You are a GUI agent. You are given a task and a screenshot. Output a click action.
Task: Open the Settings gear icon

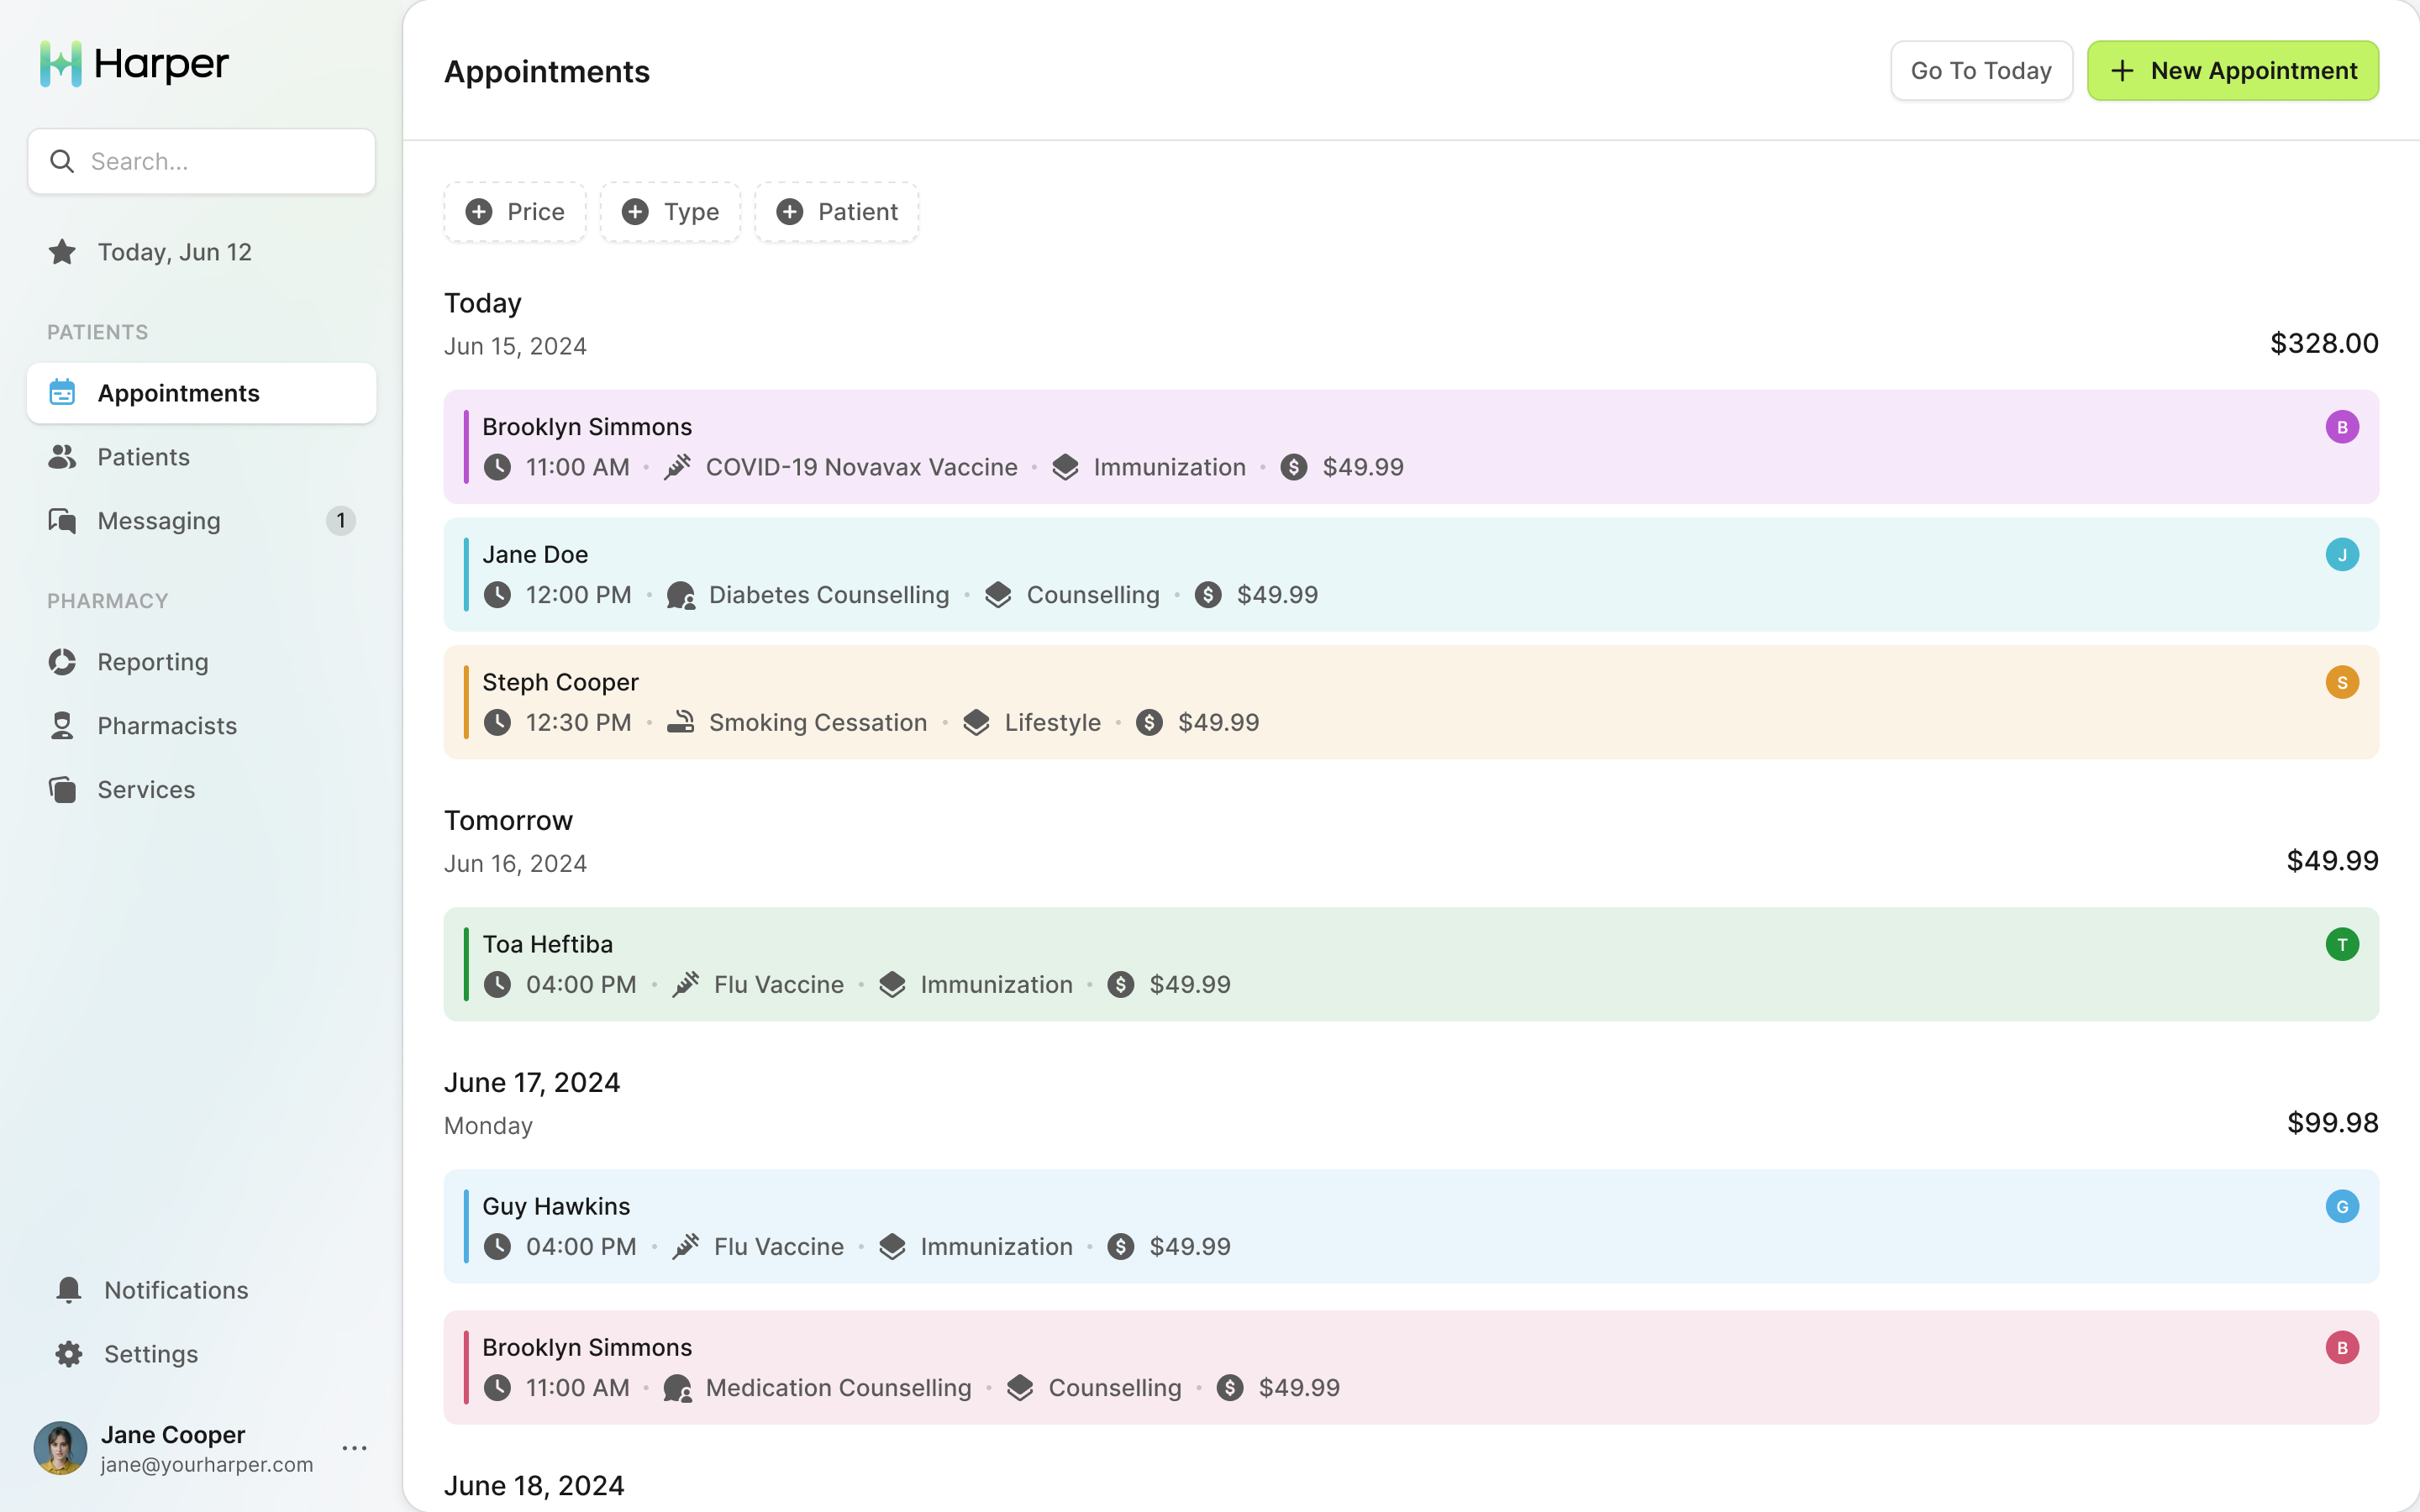pyautogui.click(x=69, y=1354)
